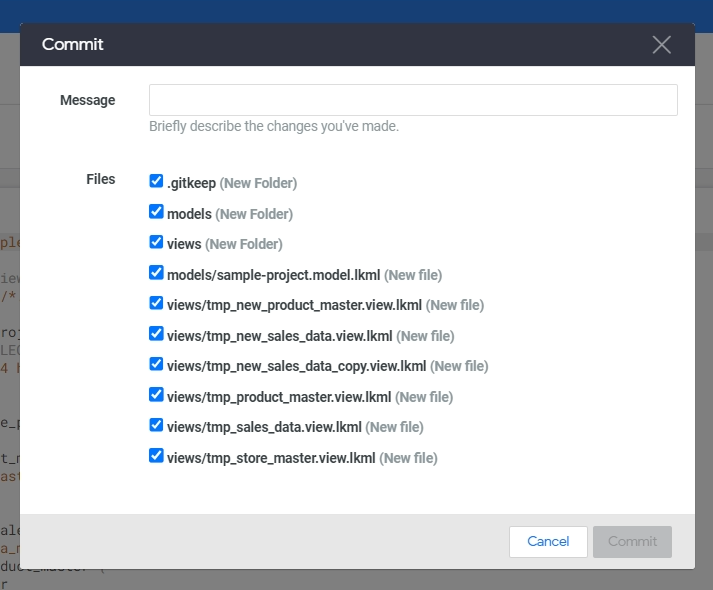
Task: Click the (New Folder) tag beside .gitkeep
Action: [258, 183]
